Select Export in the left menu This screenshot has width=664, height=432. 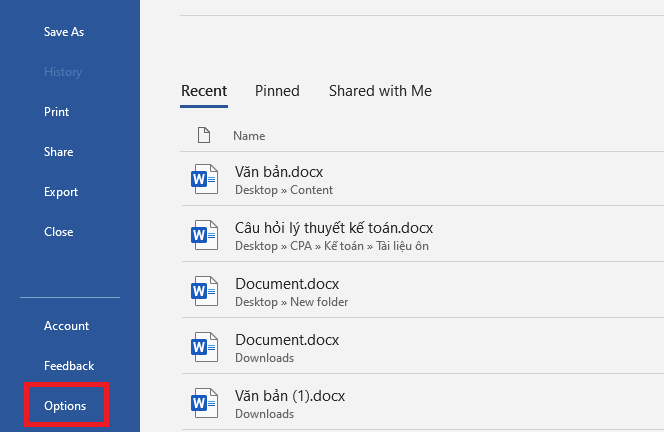click(x=61, y=192)
